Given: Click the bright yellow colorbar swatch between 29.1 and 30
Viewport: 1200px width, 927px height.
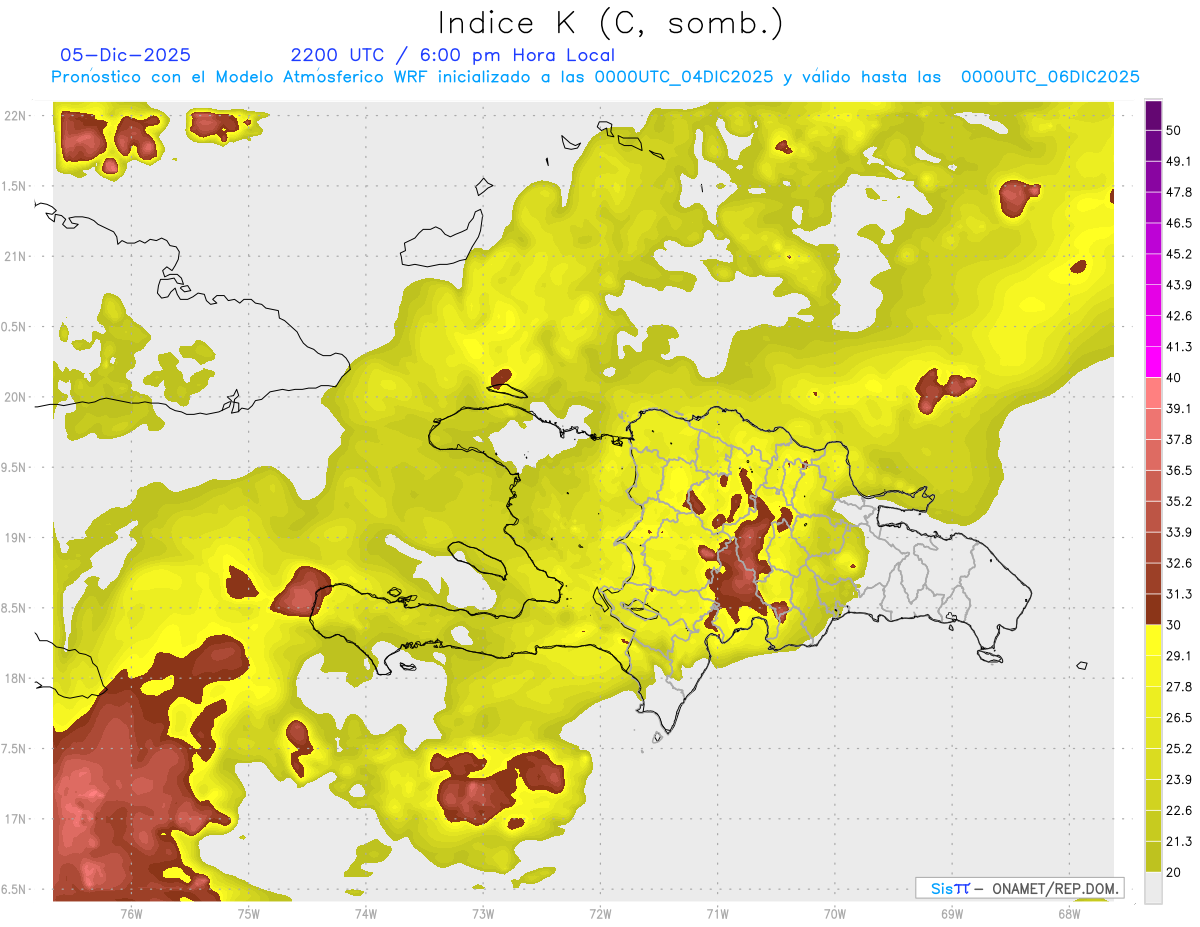Looking at the screenshot, I should pyautogui.click(x=1153, y=641).
